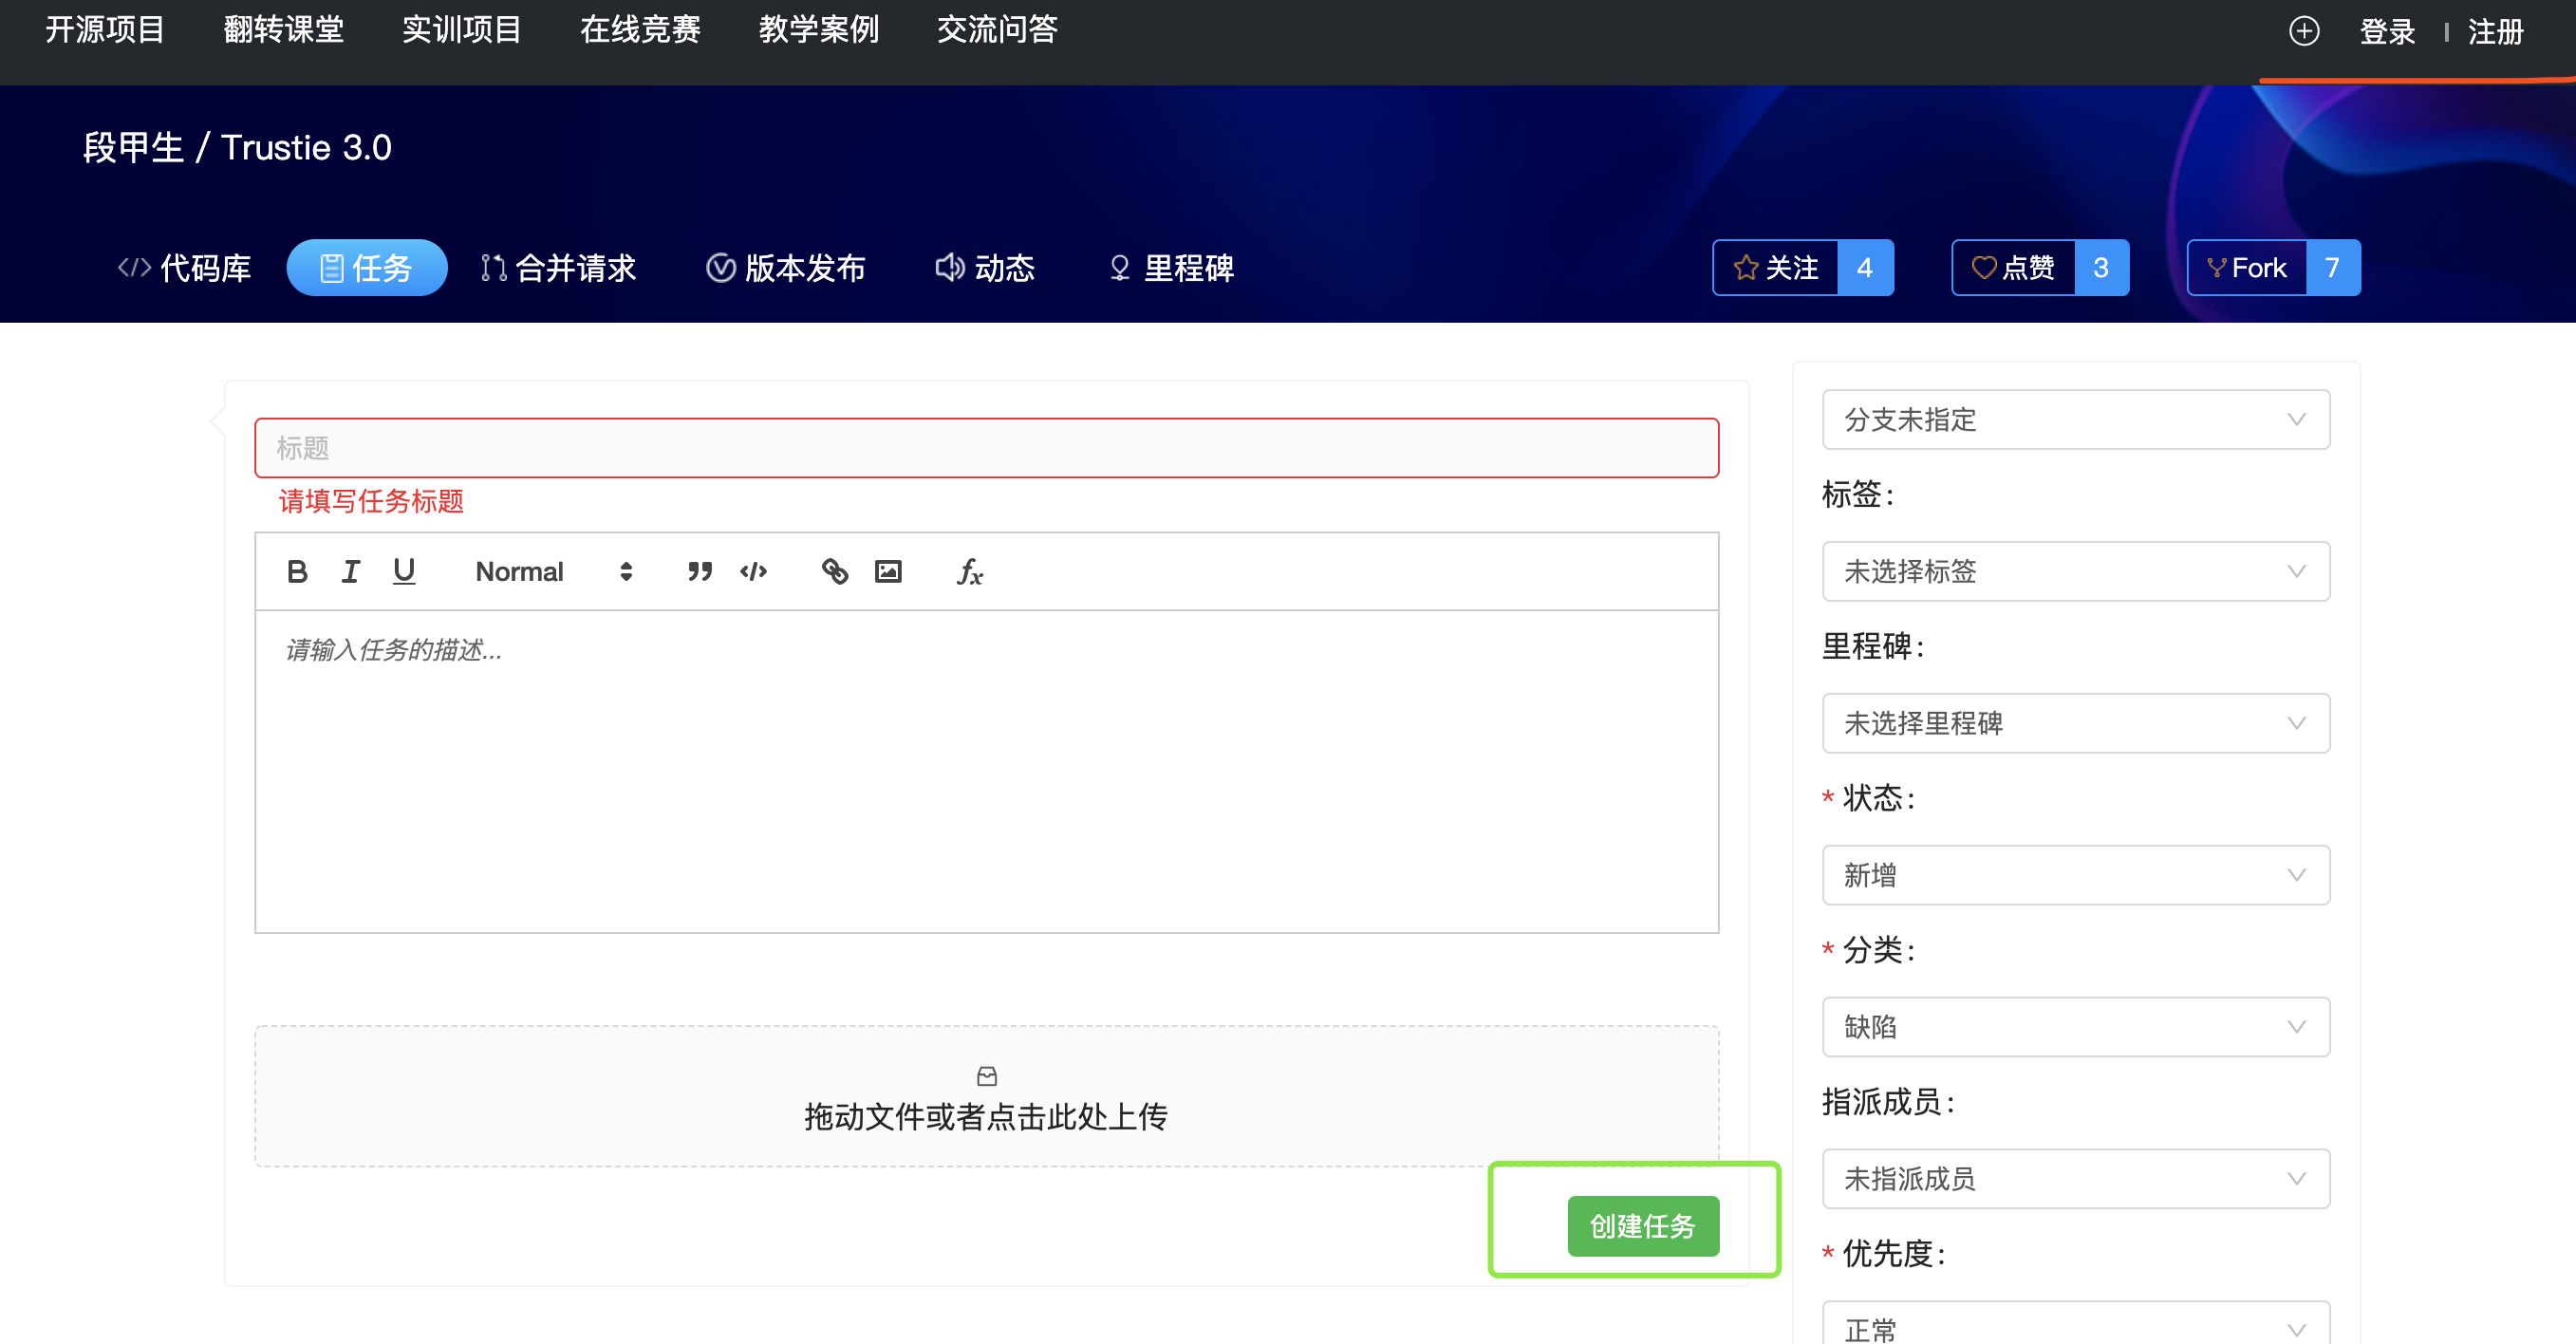Image resolution: width=2576 pixels, height=1344 pixels.
Task: Click the 登录 login link
Action: point(2387,32)
